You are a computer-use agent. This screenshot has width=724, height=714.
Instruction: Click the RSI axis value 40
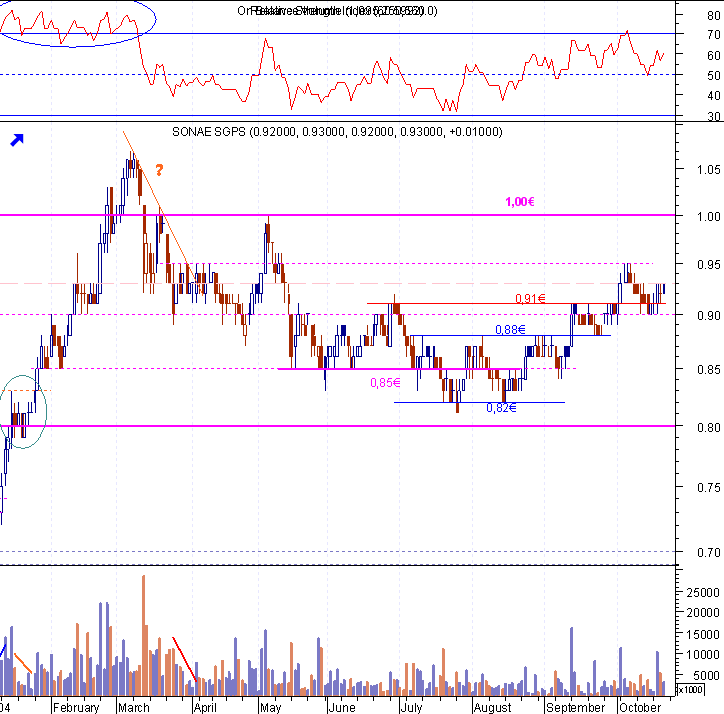click(x=714, y=96)
